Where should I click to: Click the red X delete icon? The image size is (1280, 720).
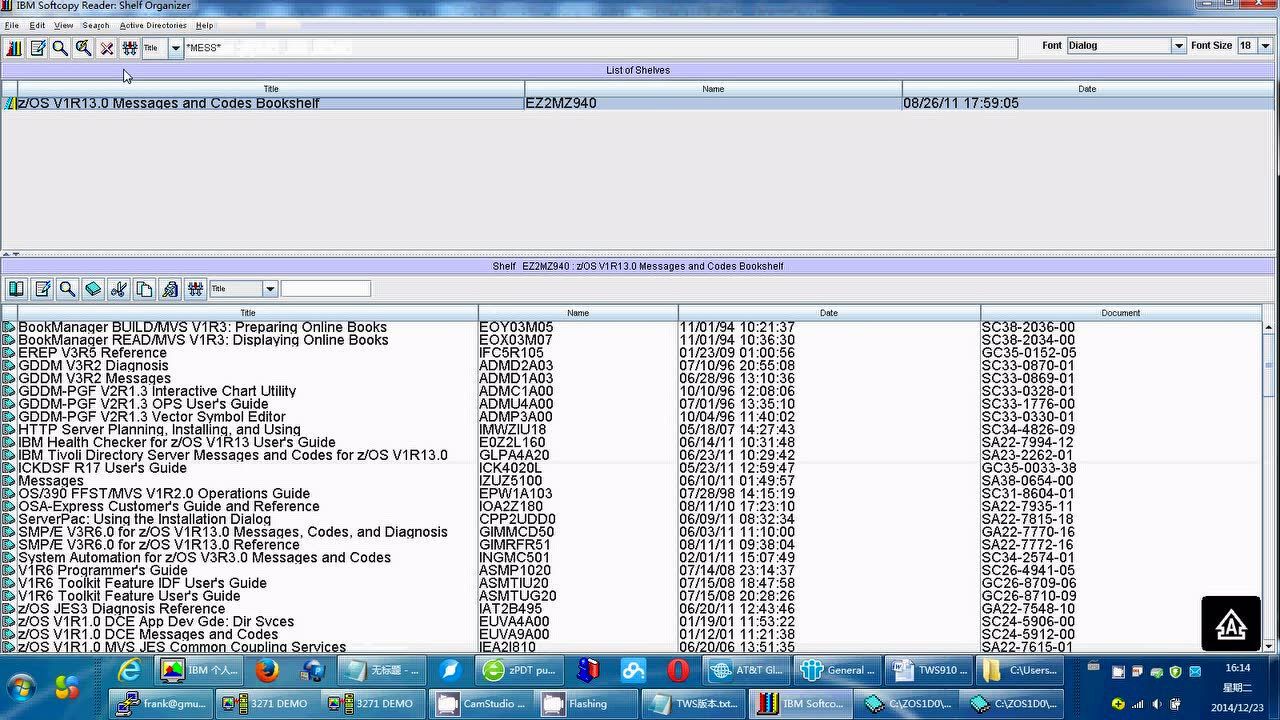point(107,48)
